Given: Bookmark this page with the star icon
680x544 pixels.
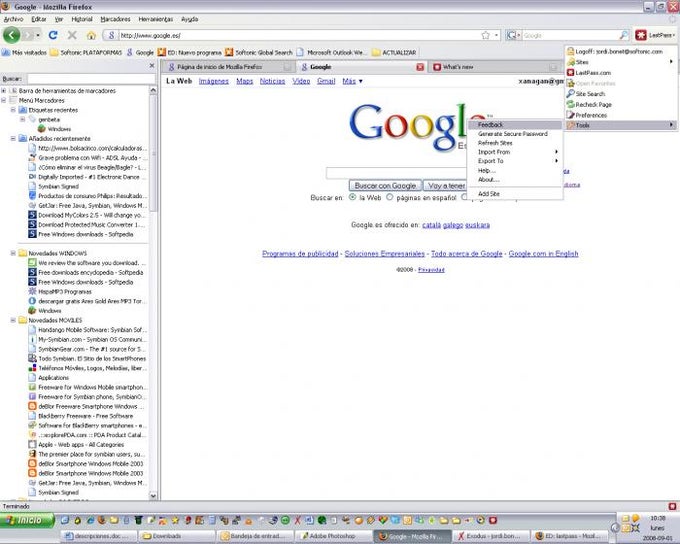Looking at the screenshot, I should tap(486, 35).
